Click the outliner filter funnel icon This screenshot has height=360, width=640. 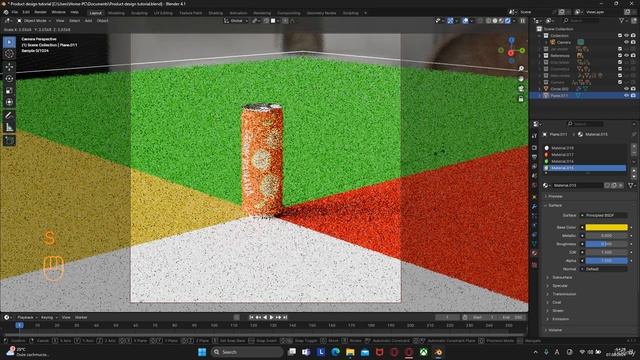click(x=621, y=20)
